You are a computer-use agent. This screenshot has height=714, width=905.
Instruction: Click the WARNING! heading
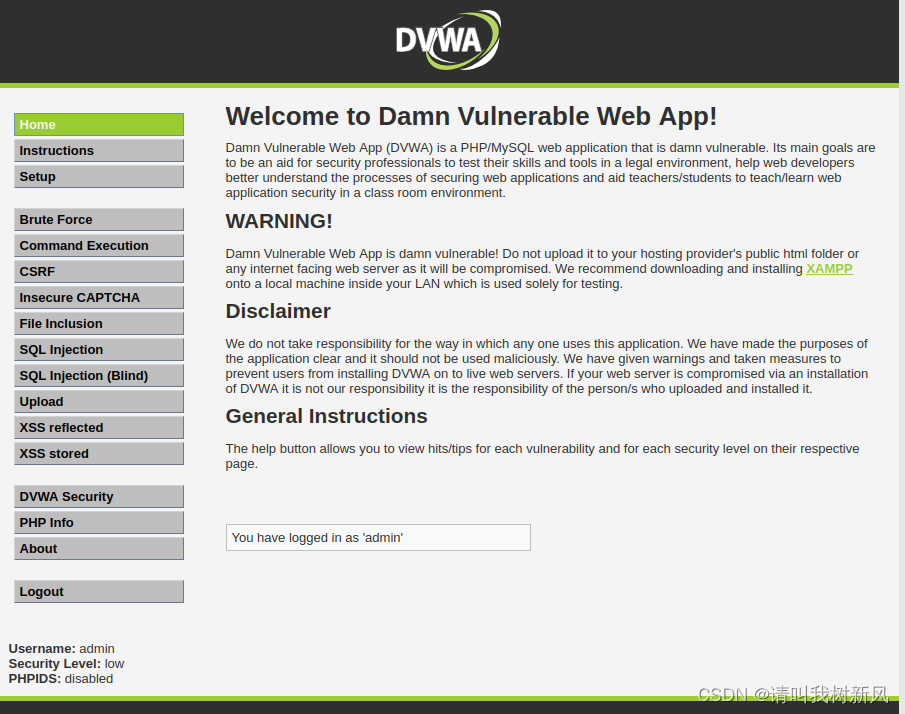279,221
